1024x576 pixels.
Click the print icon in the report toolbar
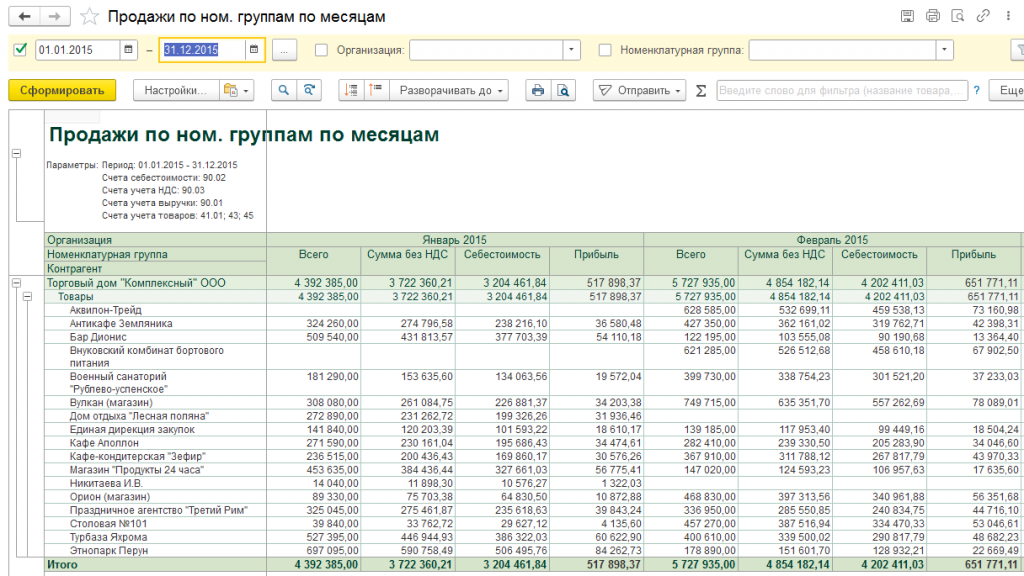coord(538,90)
